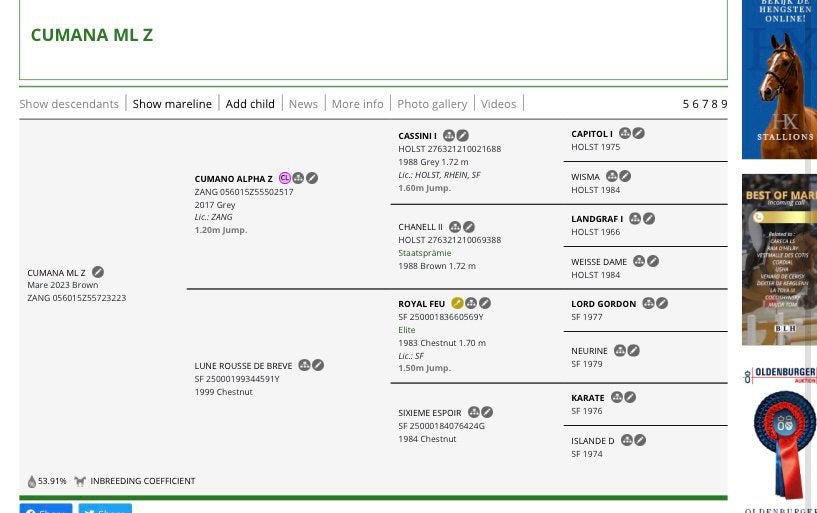The width and height of the screenshot is (817, 513).
Task: Open the More info tab
Action: click(x=357, y=104)
